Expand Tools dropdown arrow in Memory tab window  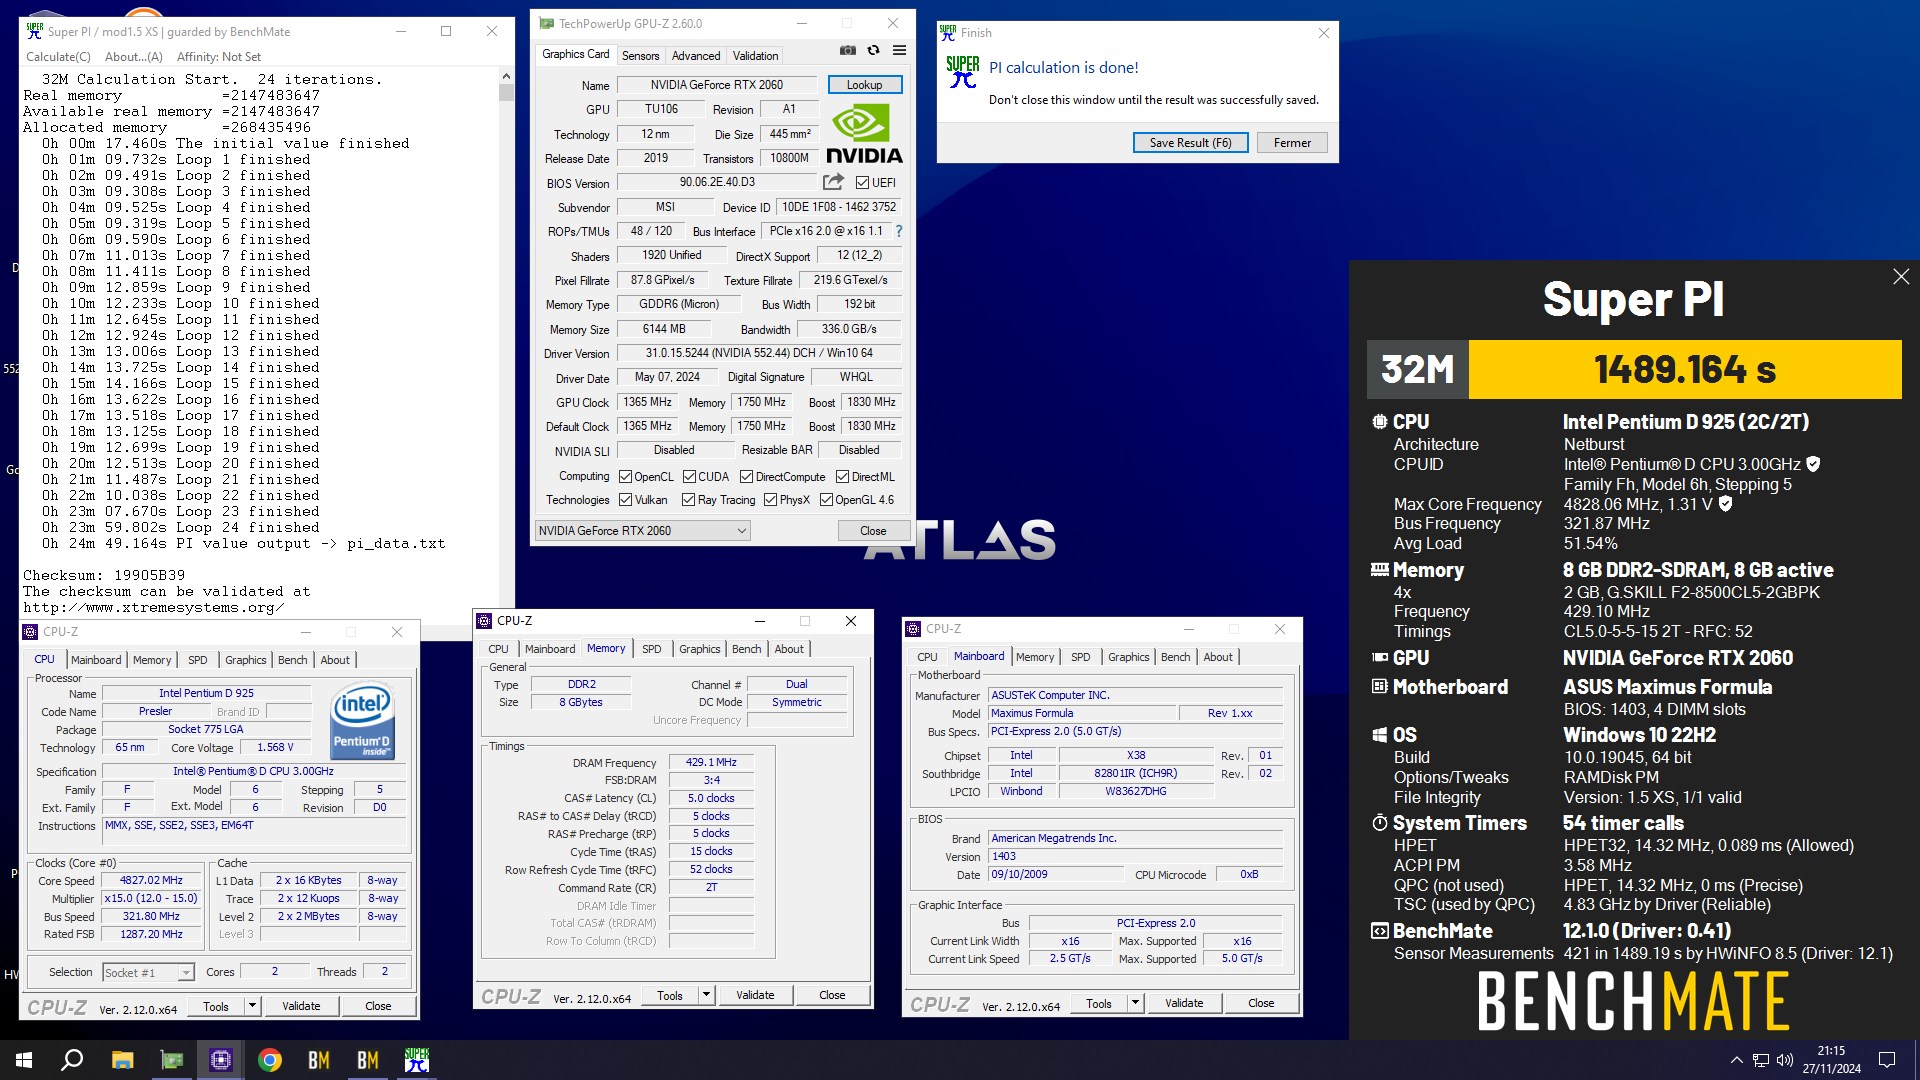706,995
